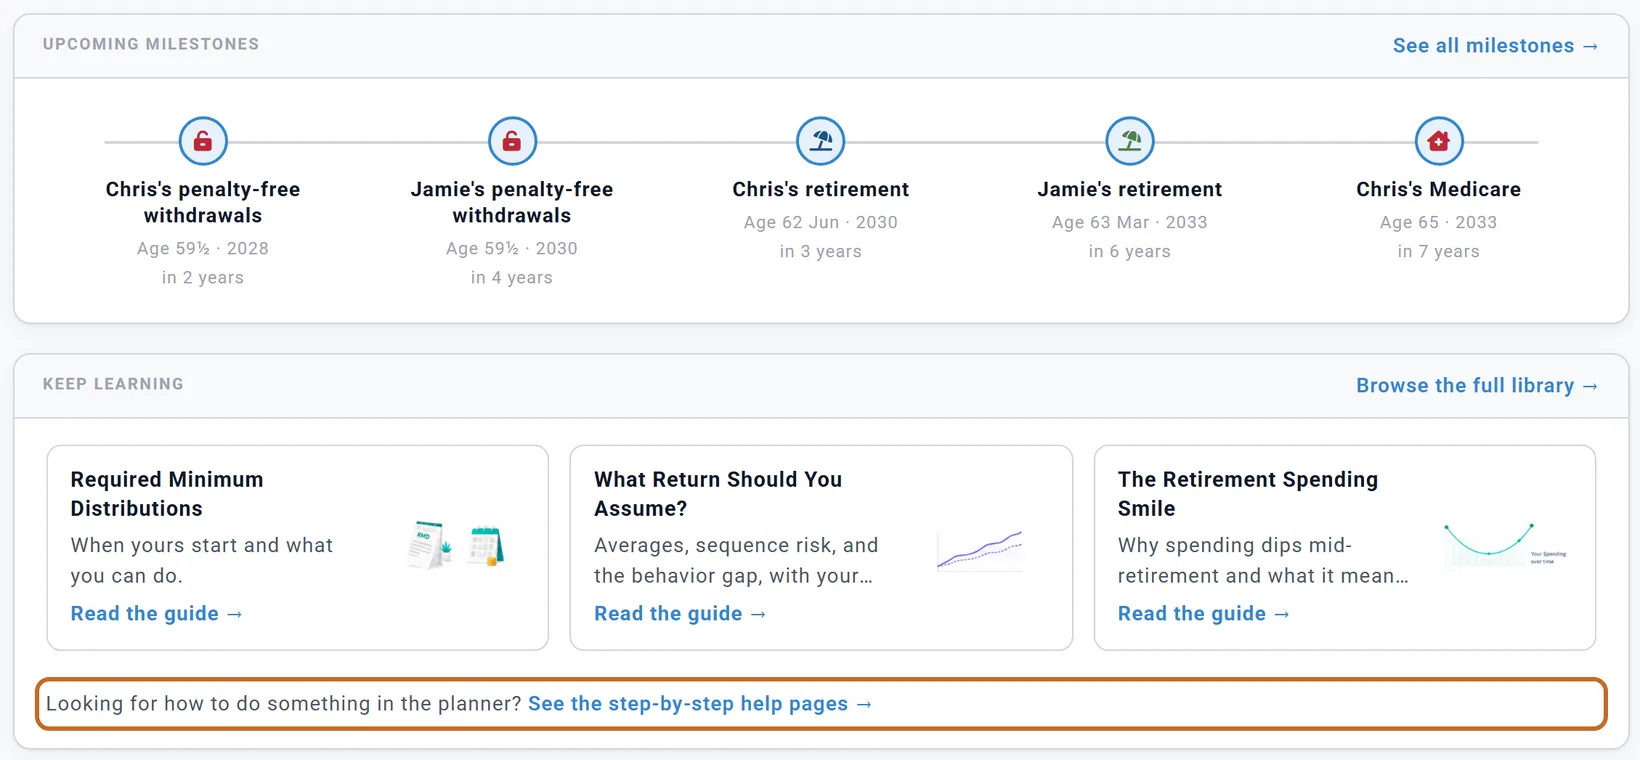Click the in 7 years text
1640x760 pixels.
pyautogui.click(x=1439, y=251)
